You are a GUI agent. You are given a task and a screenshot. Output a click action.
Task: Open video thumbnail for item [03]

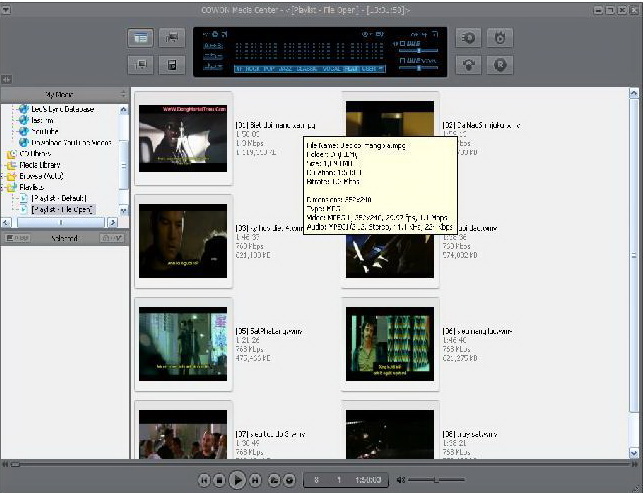[183, 241]
